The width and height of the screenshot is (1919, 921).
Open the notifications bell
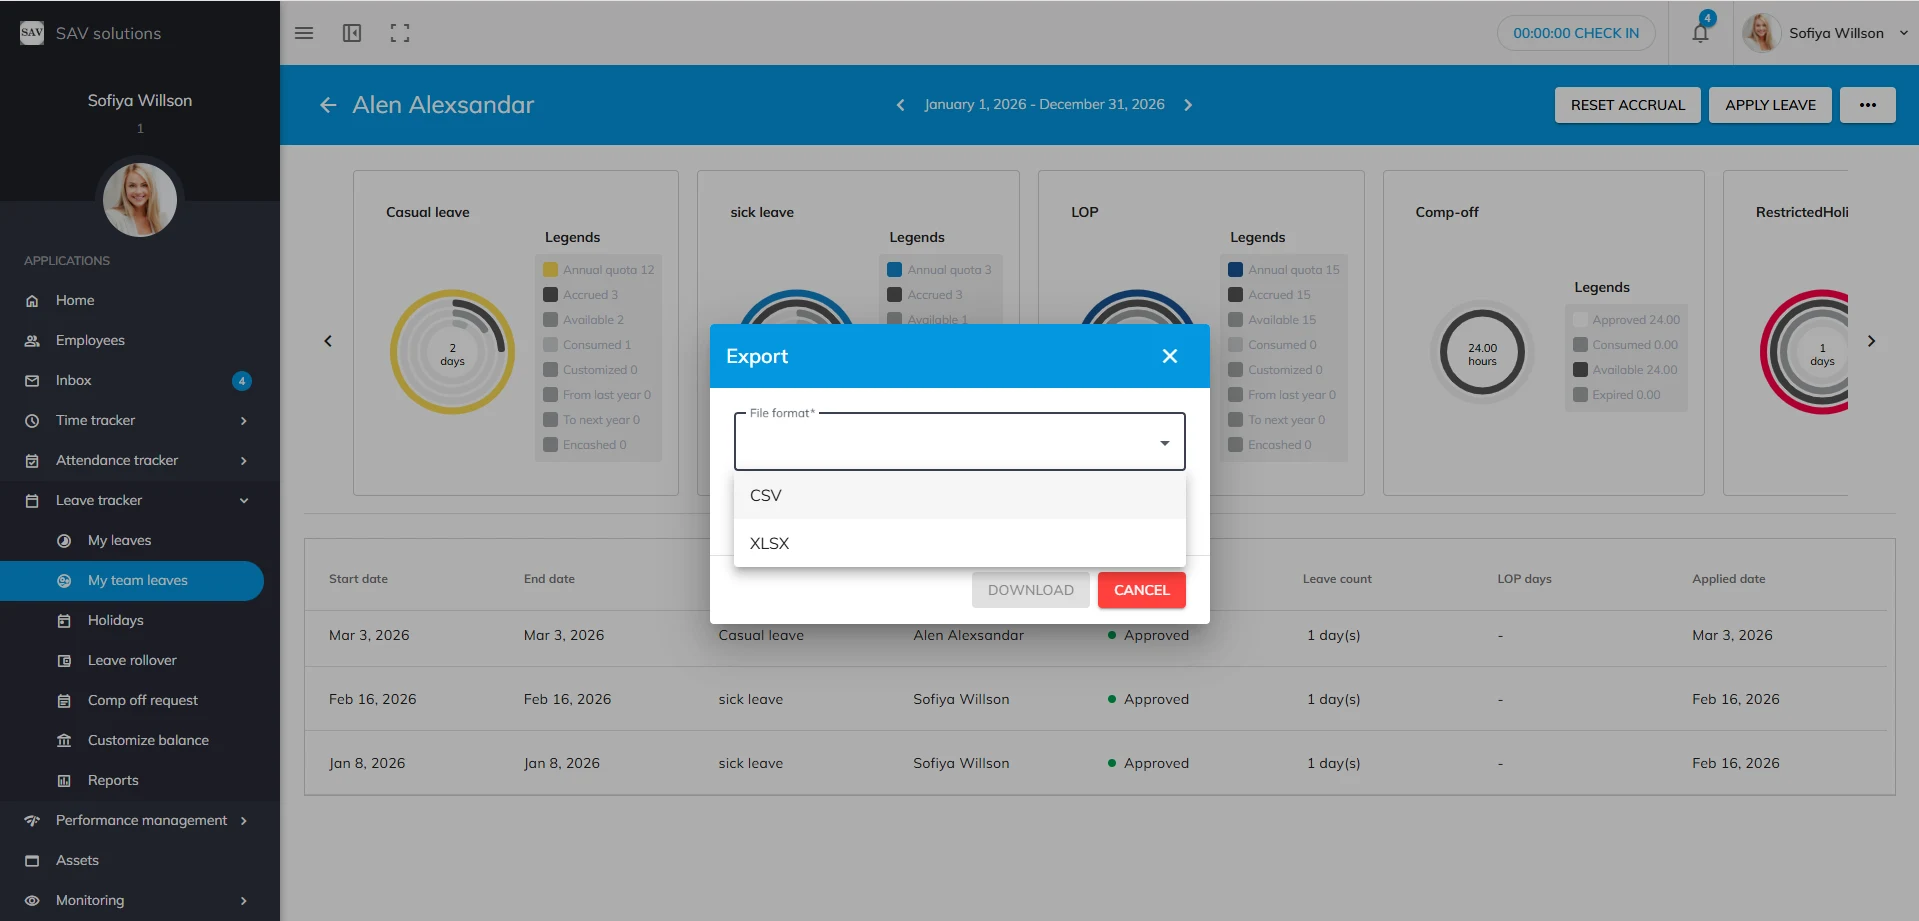(1700, 33)
